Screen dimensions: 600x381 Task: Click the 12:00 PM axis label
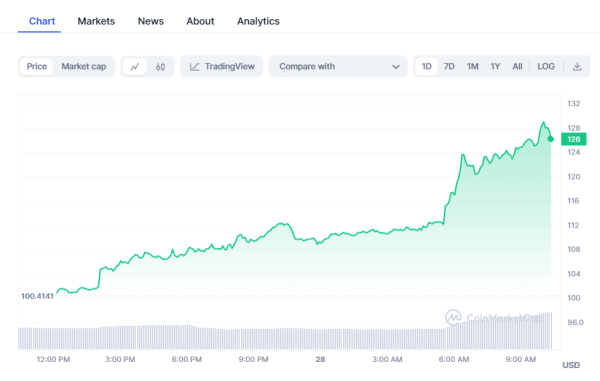coord(53,360)
